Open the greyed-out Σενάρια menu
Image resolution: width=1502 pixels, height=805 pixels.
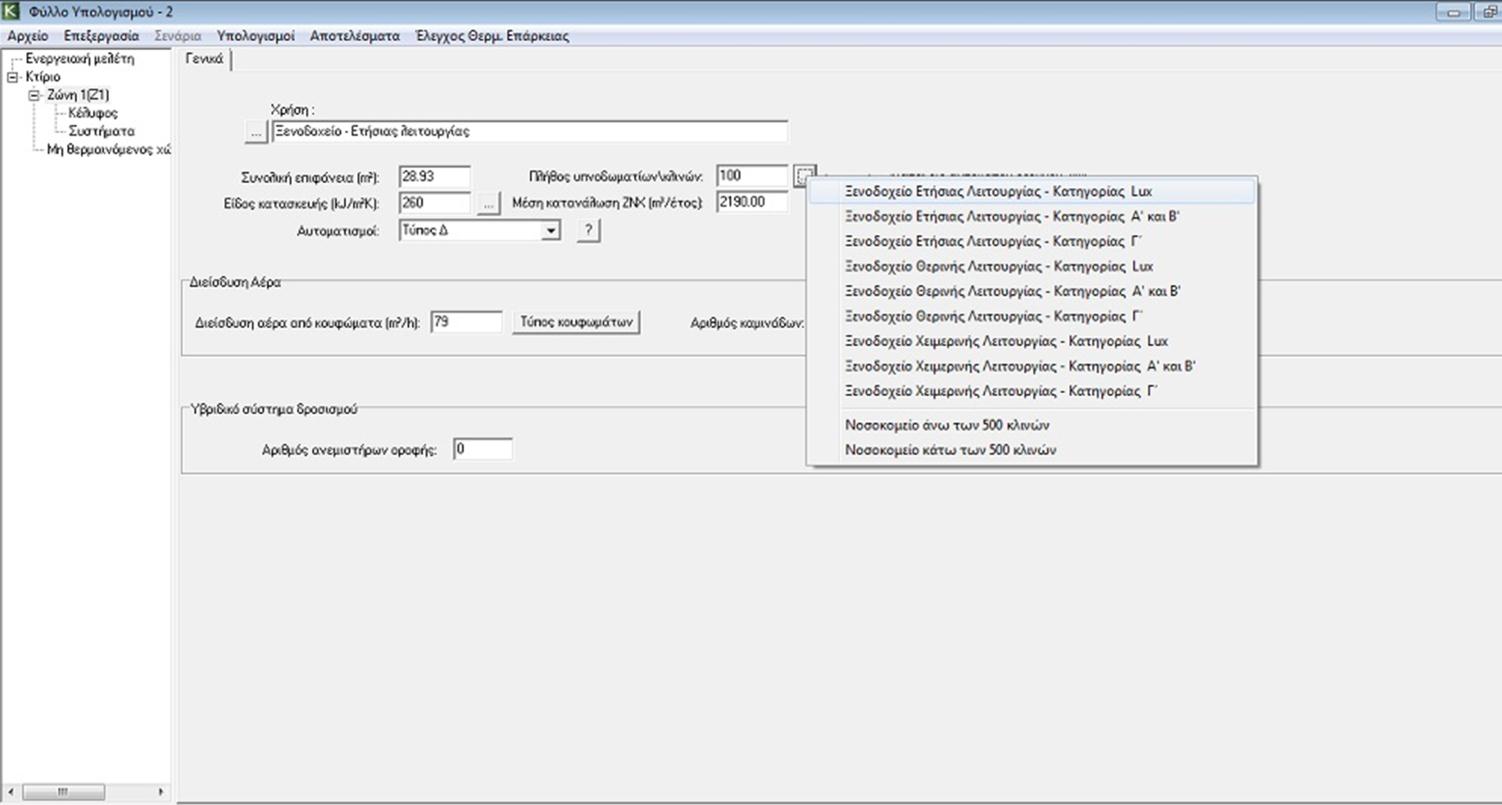178,35
